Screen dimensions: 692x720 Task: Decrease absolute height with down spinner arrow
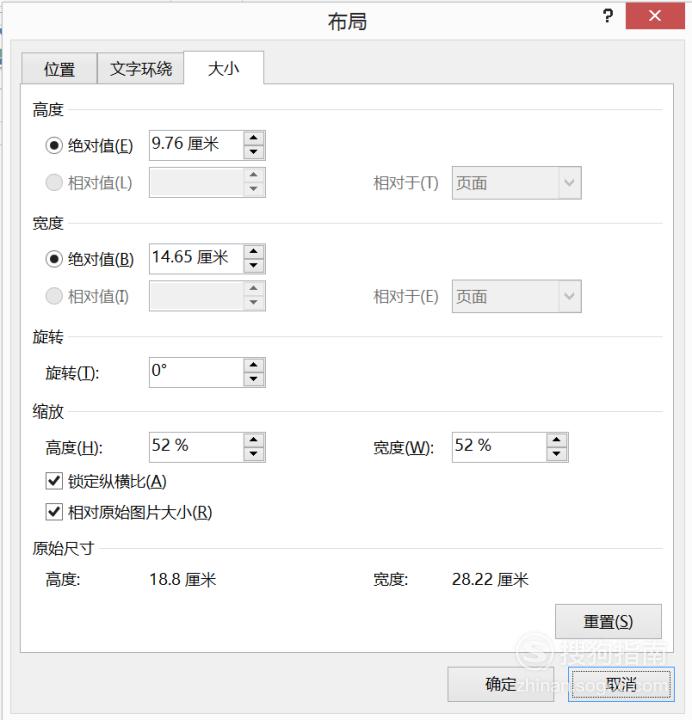253,152
